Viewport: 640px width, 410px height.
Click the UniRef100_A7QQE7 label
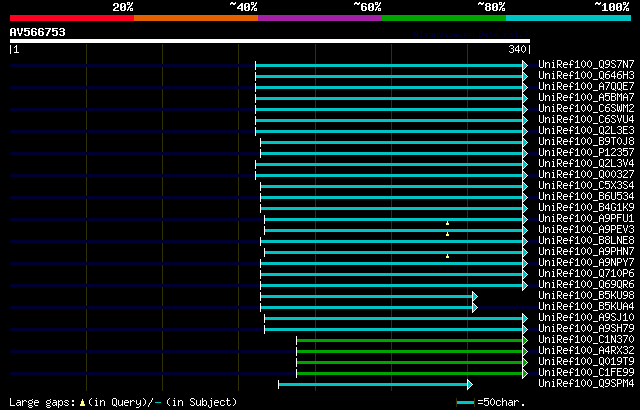[586, 86]
